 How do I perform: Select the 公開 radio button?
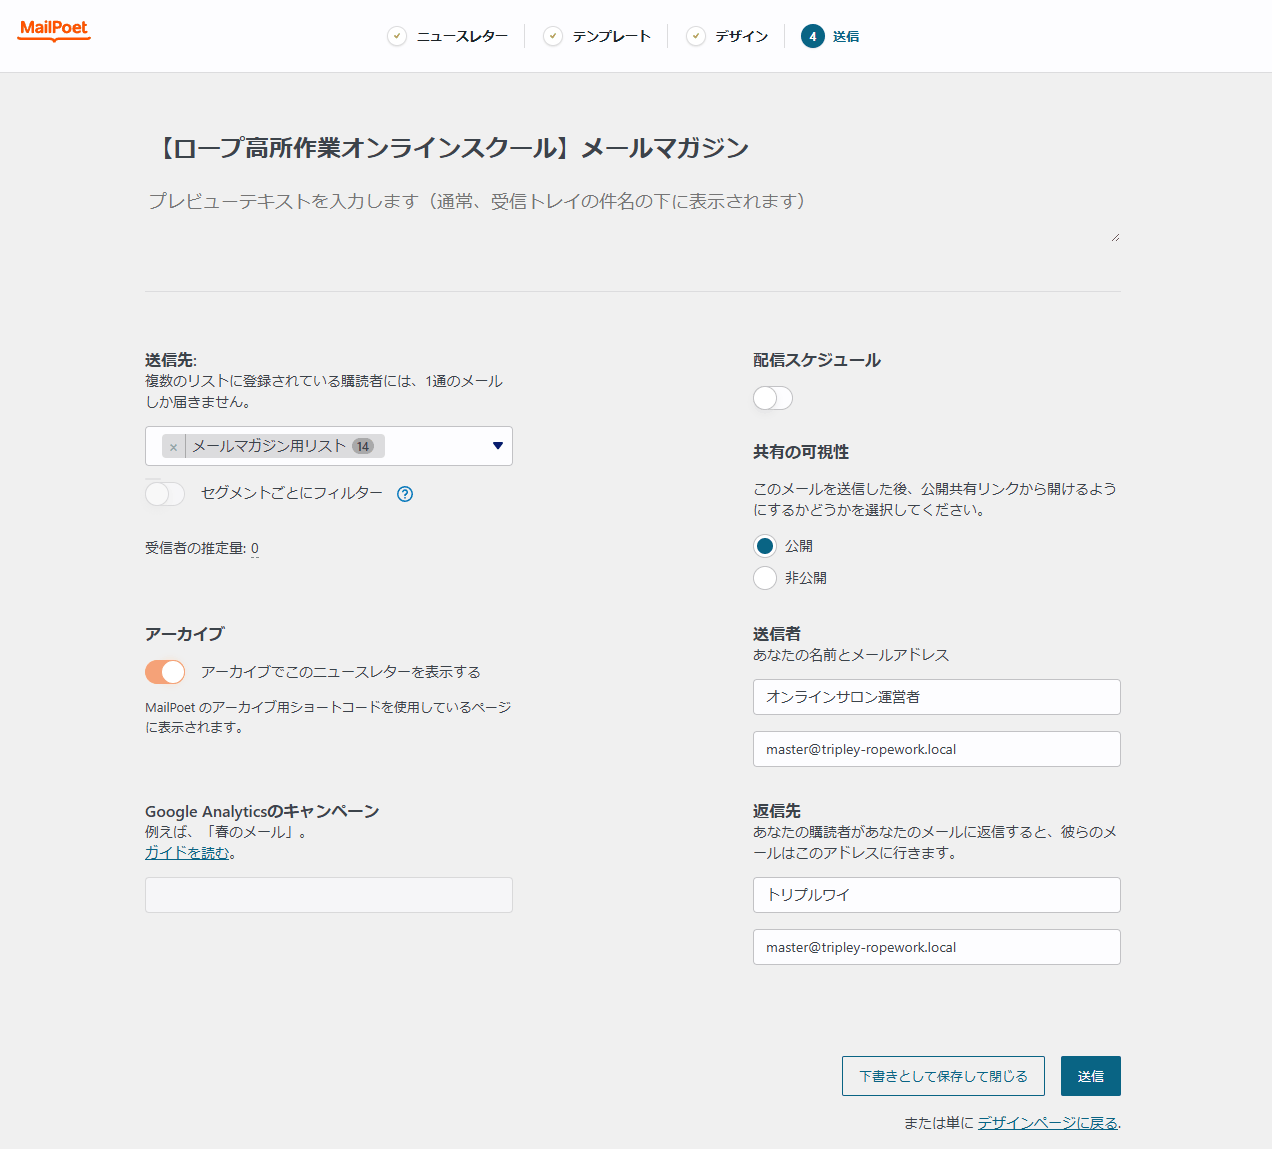765,546
